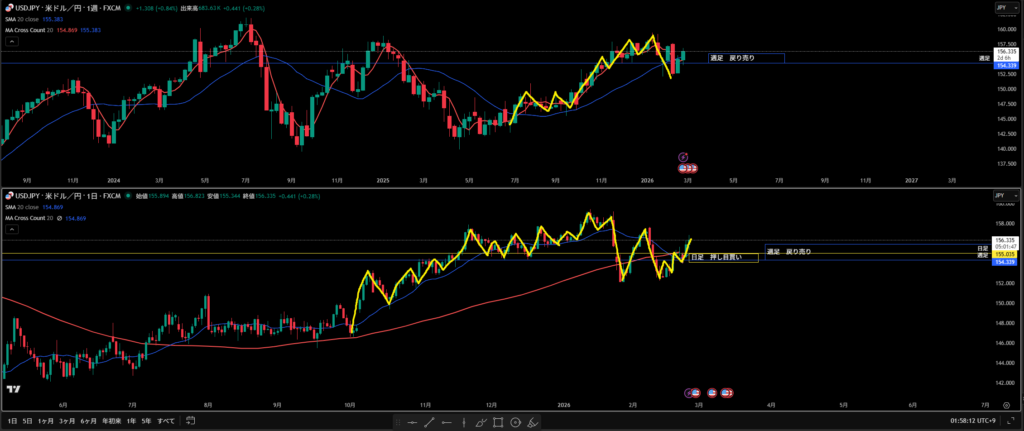This screenshot has height=431, width=1024.
Task: Select the 年初来 time range
Action: [112, 421]
